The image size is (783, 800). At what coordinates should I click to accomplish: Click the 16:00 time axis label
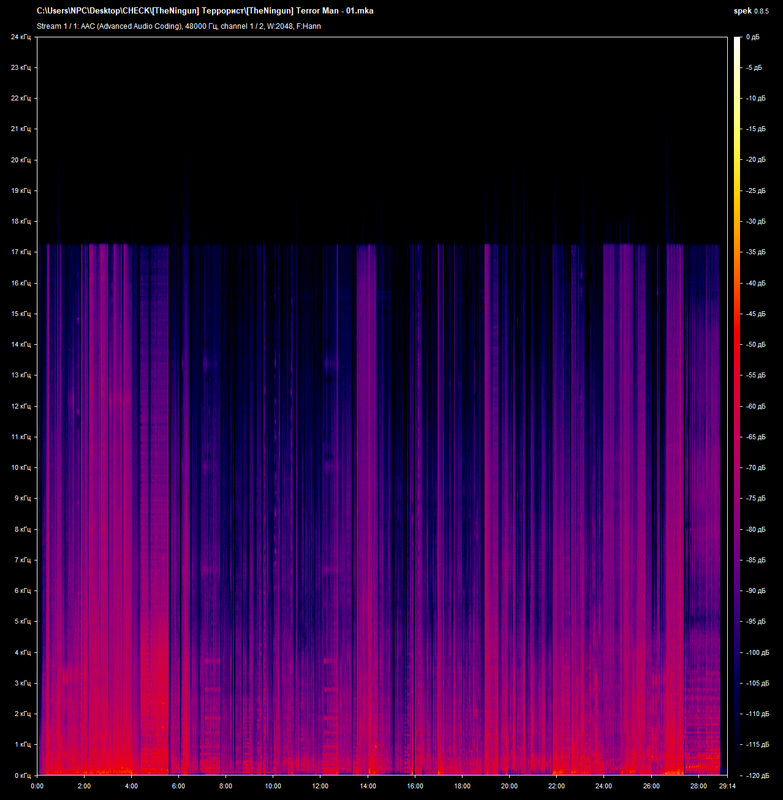click(415, 786)
